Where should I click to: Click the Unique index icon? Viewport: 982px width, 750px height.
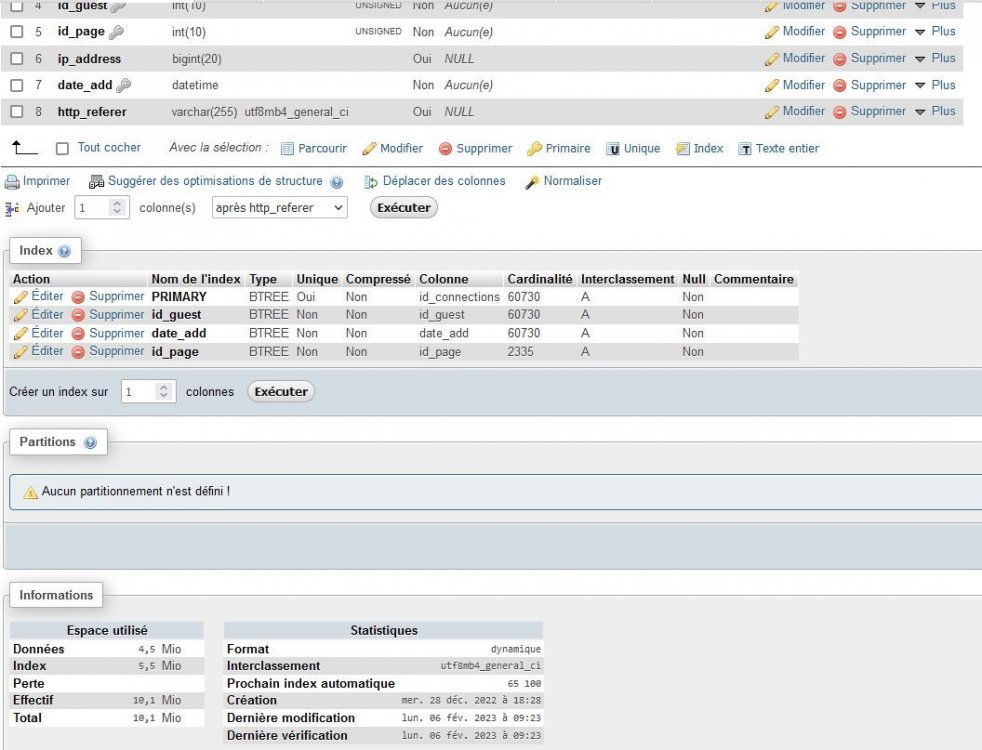click(613, 149)
